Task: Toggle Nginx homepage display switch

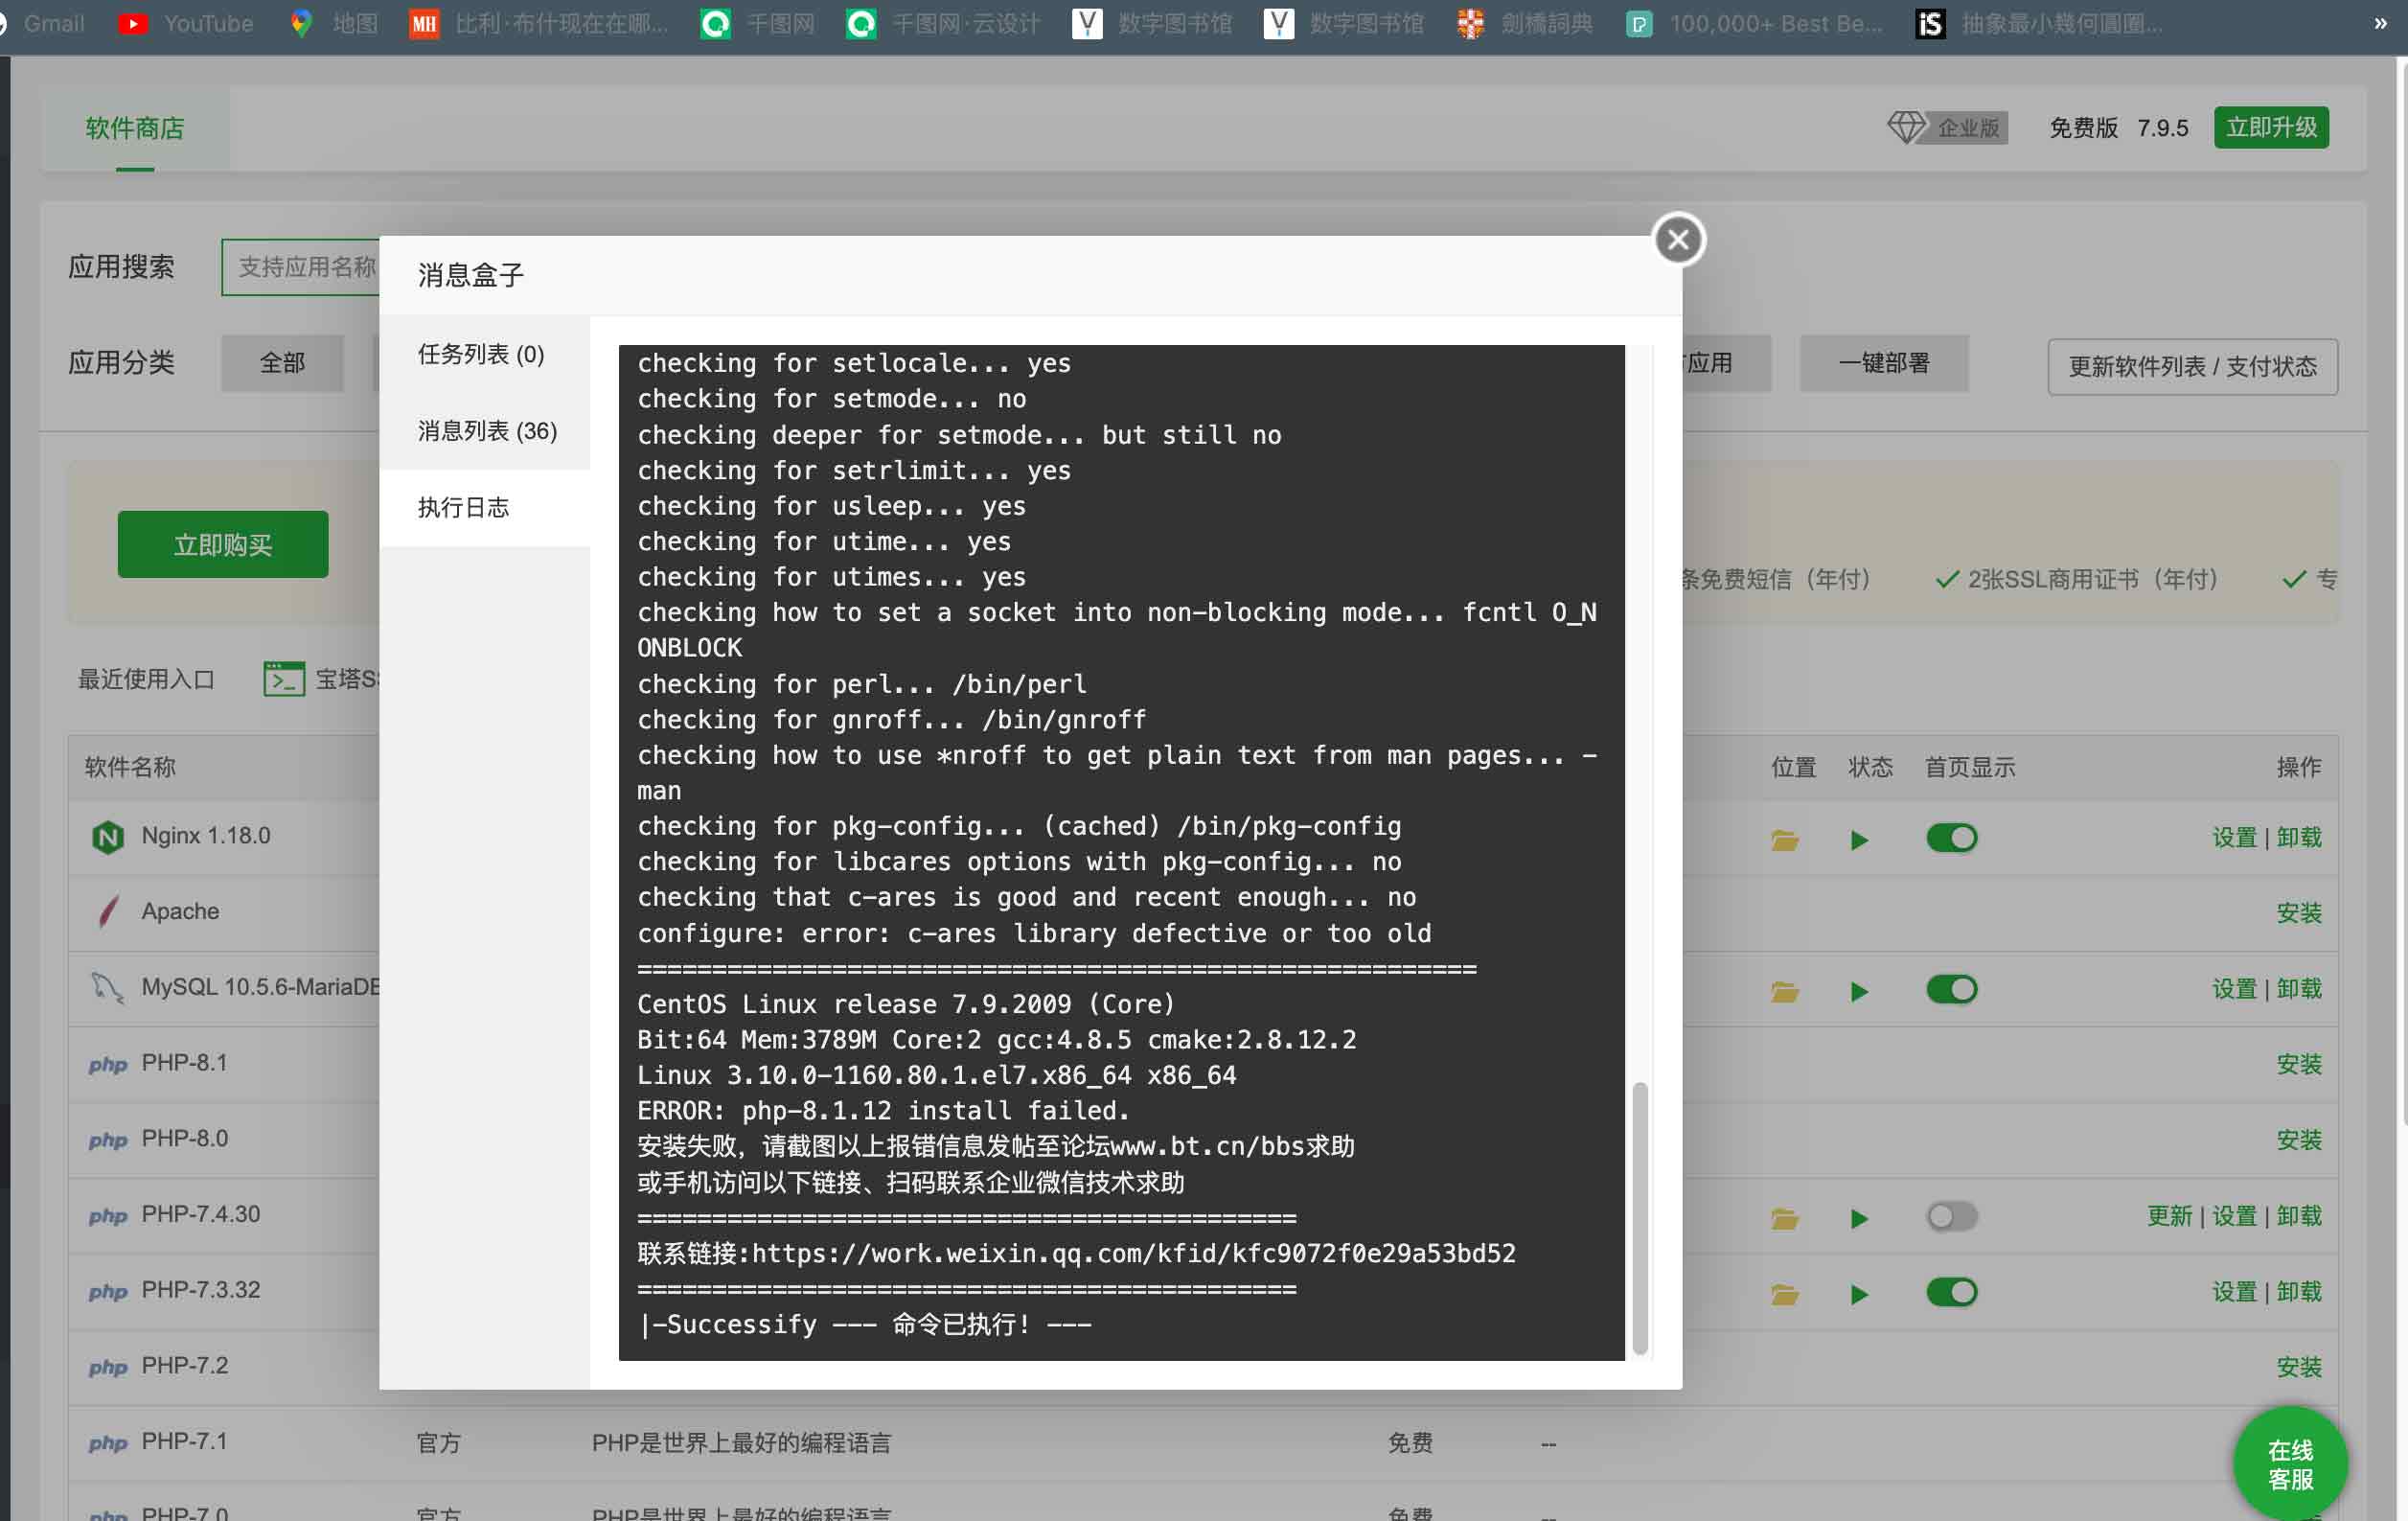Action: click(x=1951, y=838)
